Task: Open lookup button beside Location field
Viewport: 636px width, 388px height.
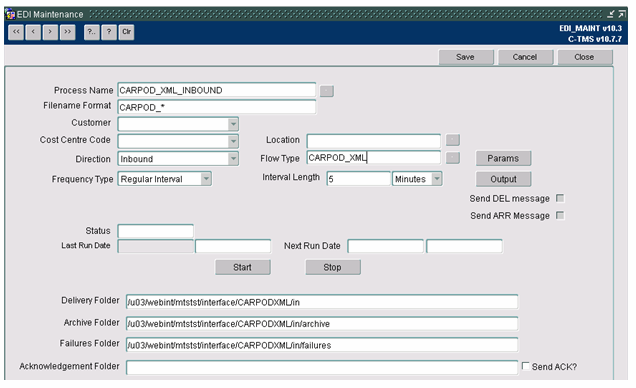Action: click(x=453, y=140)
